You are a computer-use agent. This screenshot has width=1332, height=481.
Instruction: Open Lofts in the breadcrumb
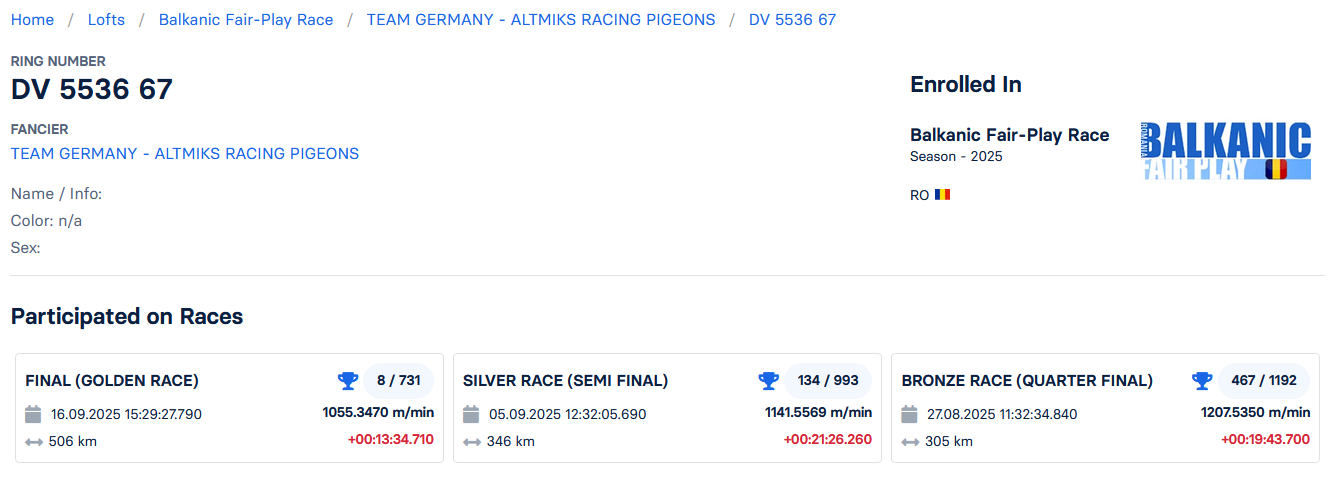106,20
